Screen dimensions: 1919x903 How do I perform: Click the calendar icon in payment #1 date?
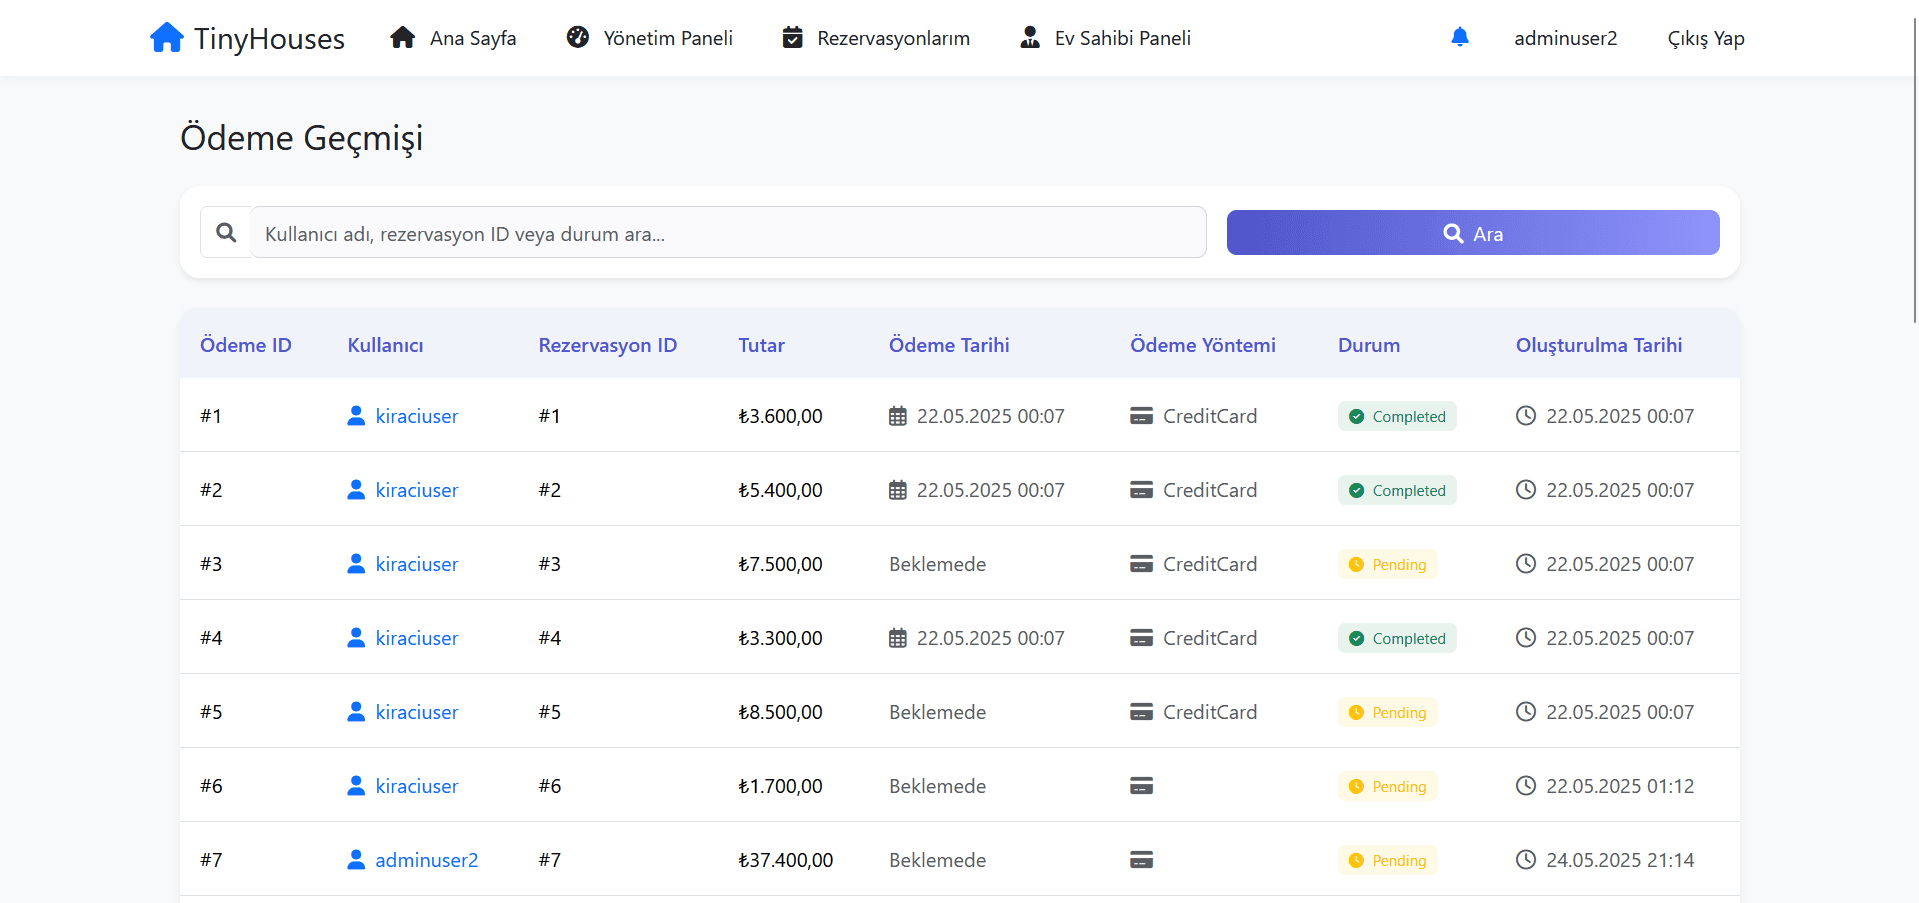click(898, 416)
